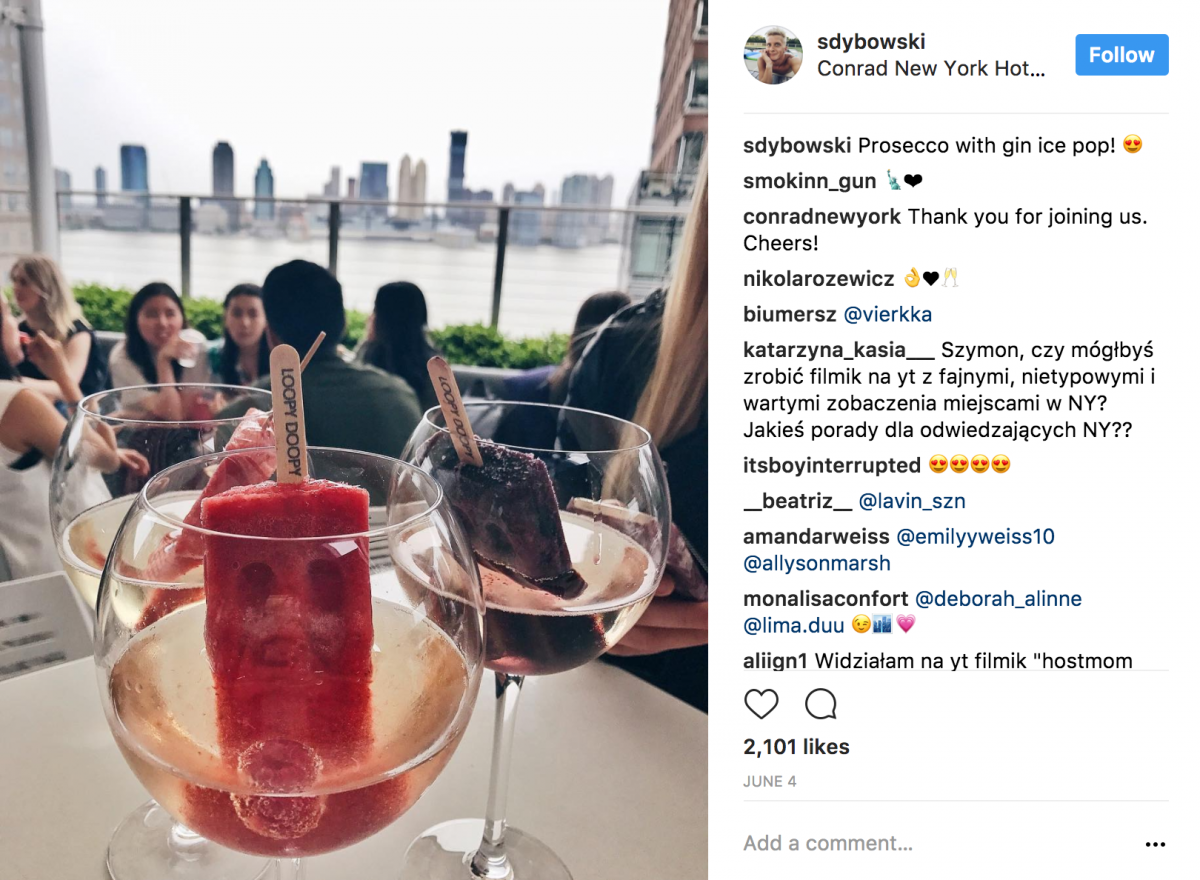Image resolution: width=1200 pixels, height=880 pixels.
Task: Open the Conrad New York Hotel location link
Action: [931, 69]
